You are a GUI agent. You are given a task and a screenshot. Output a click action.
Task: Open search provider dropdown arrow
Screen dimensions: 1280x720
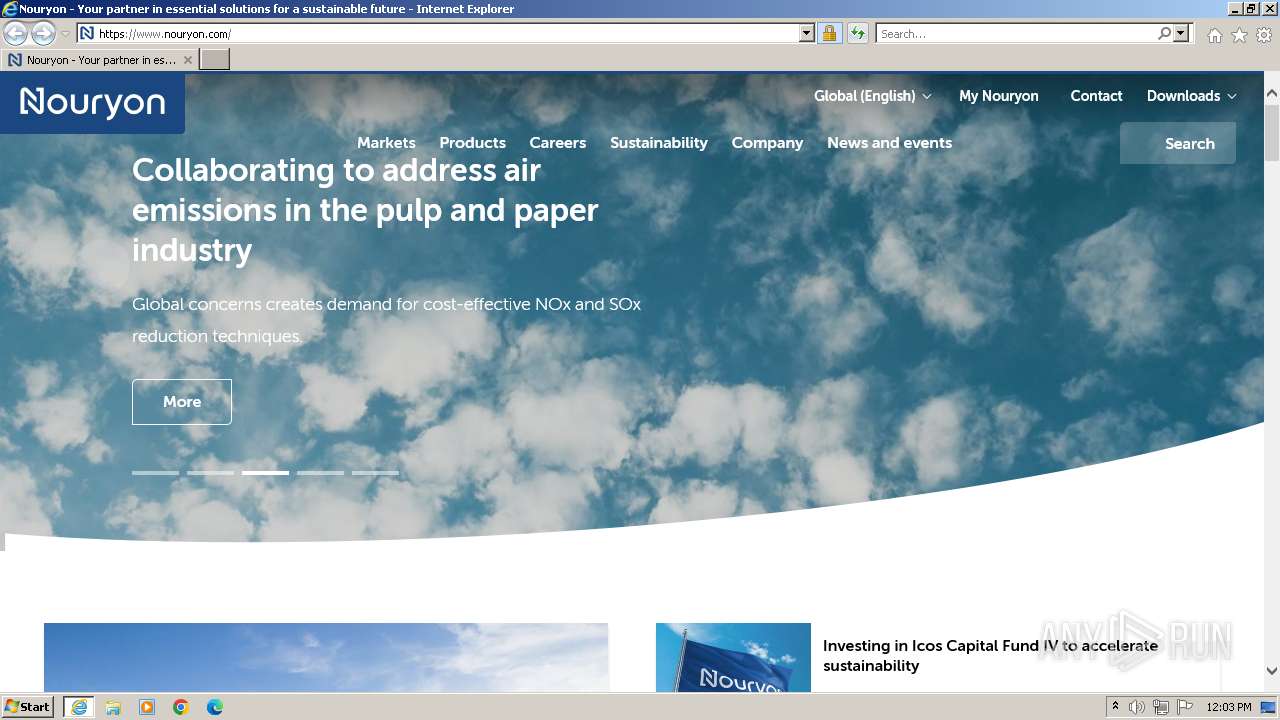tap(1181, 34)
